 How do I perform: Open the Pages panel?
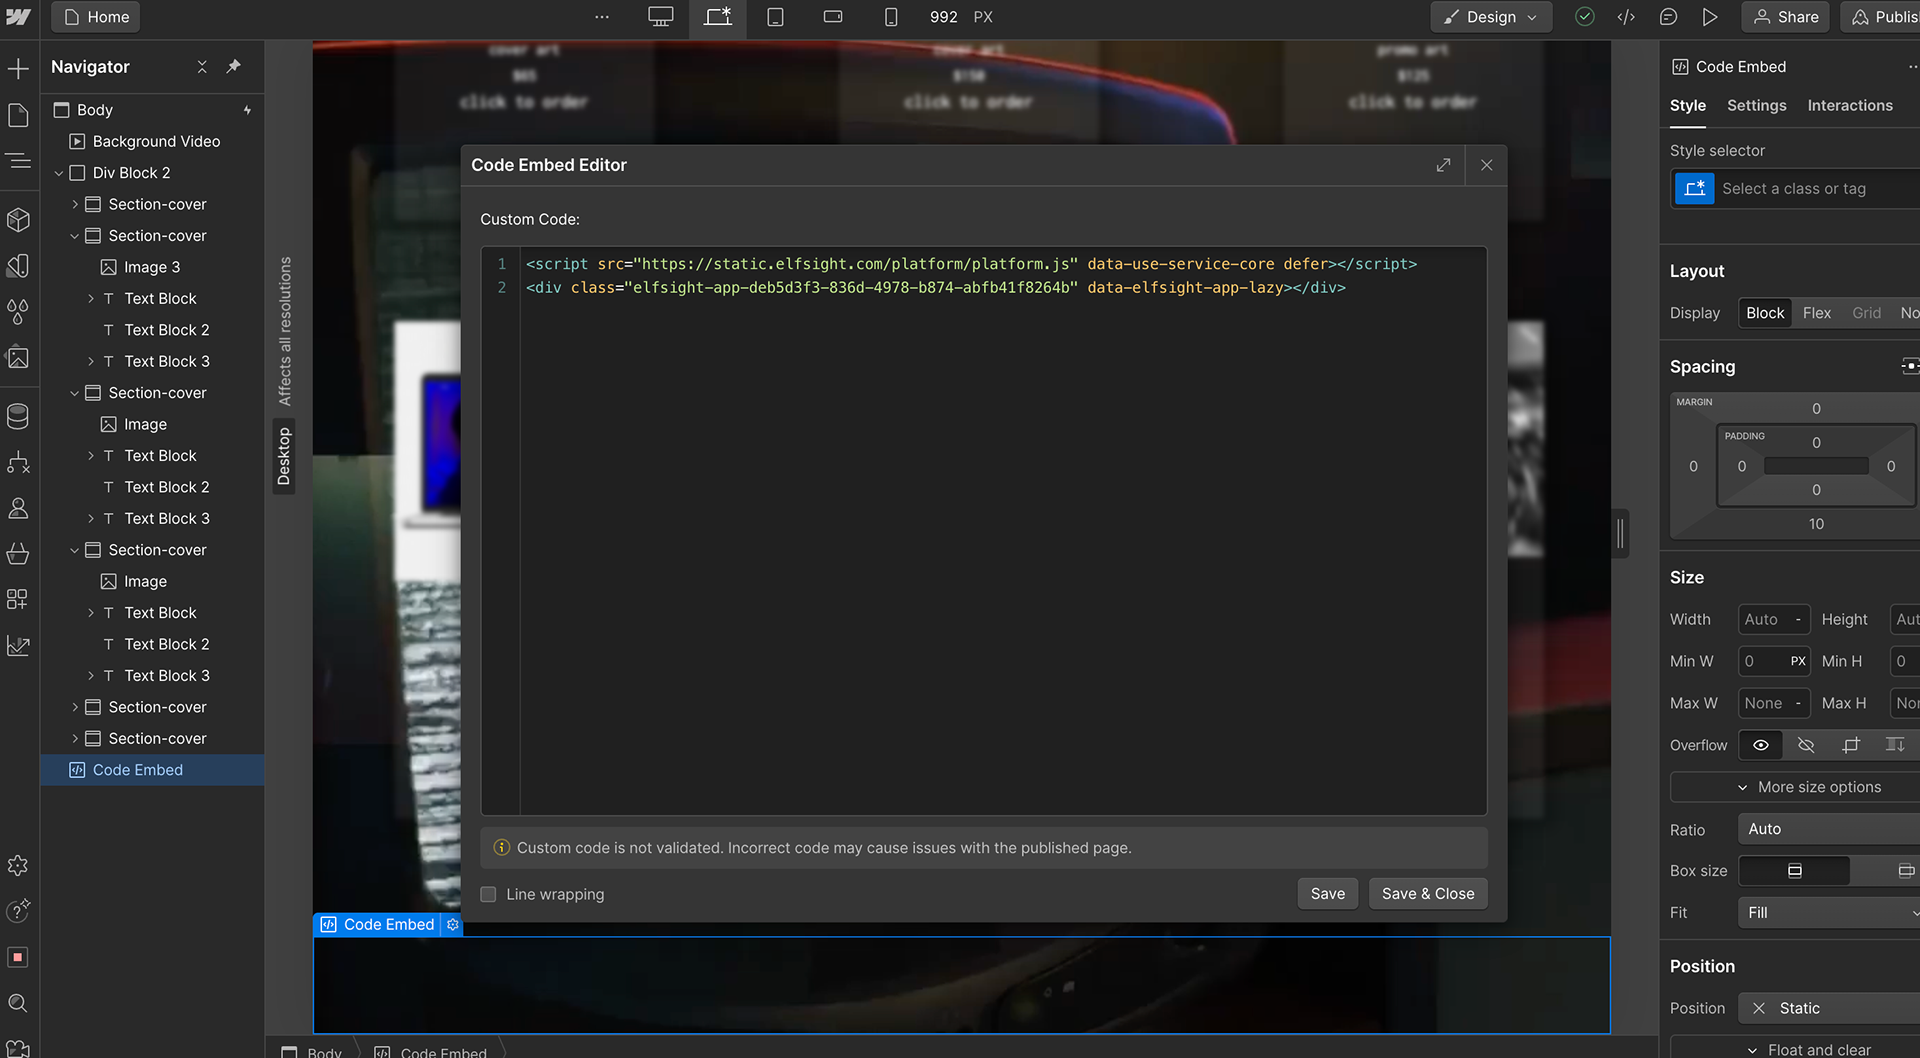18,115
